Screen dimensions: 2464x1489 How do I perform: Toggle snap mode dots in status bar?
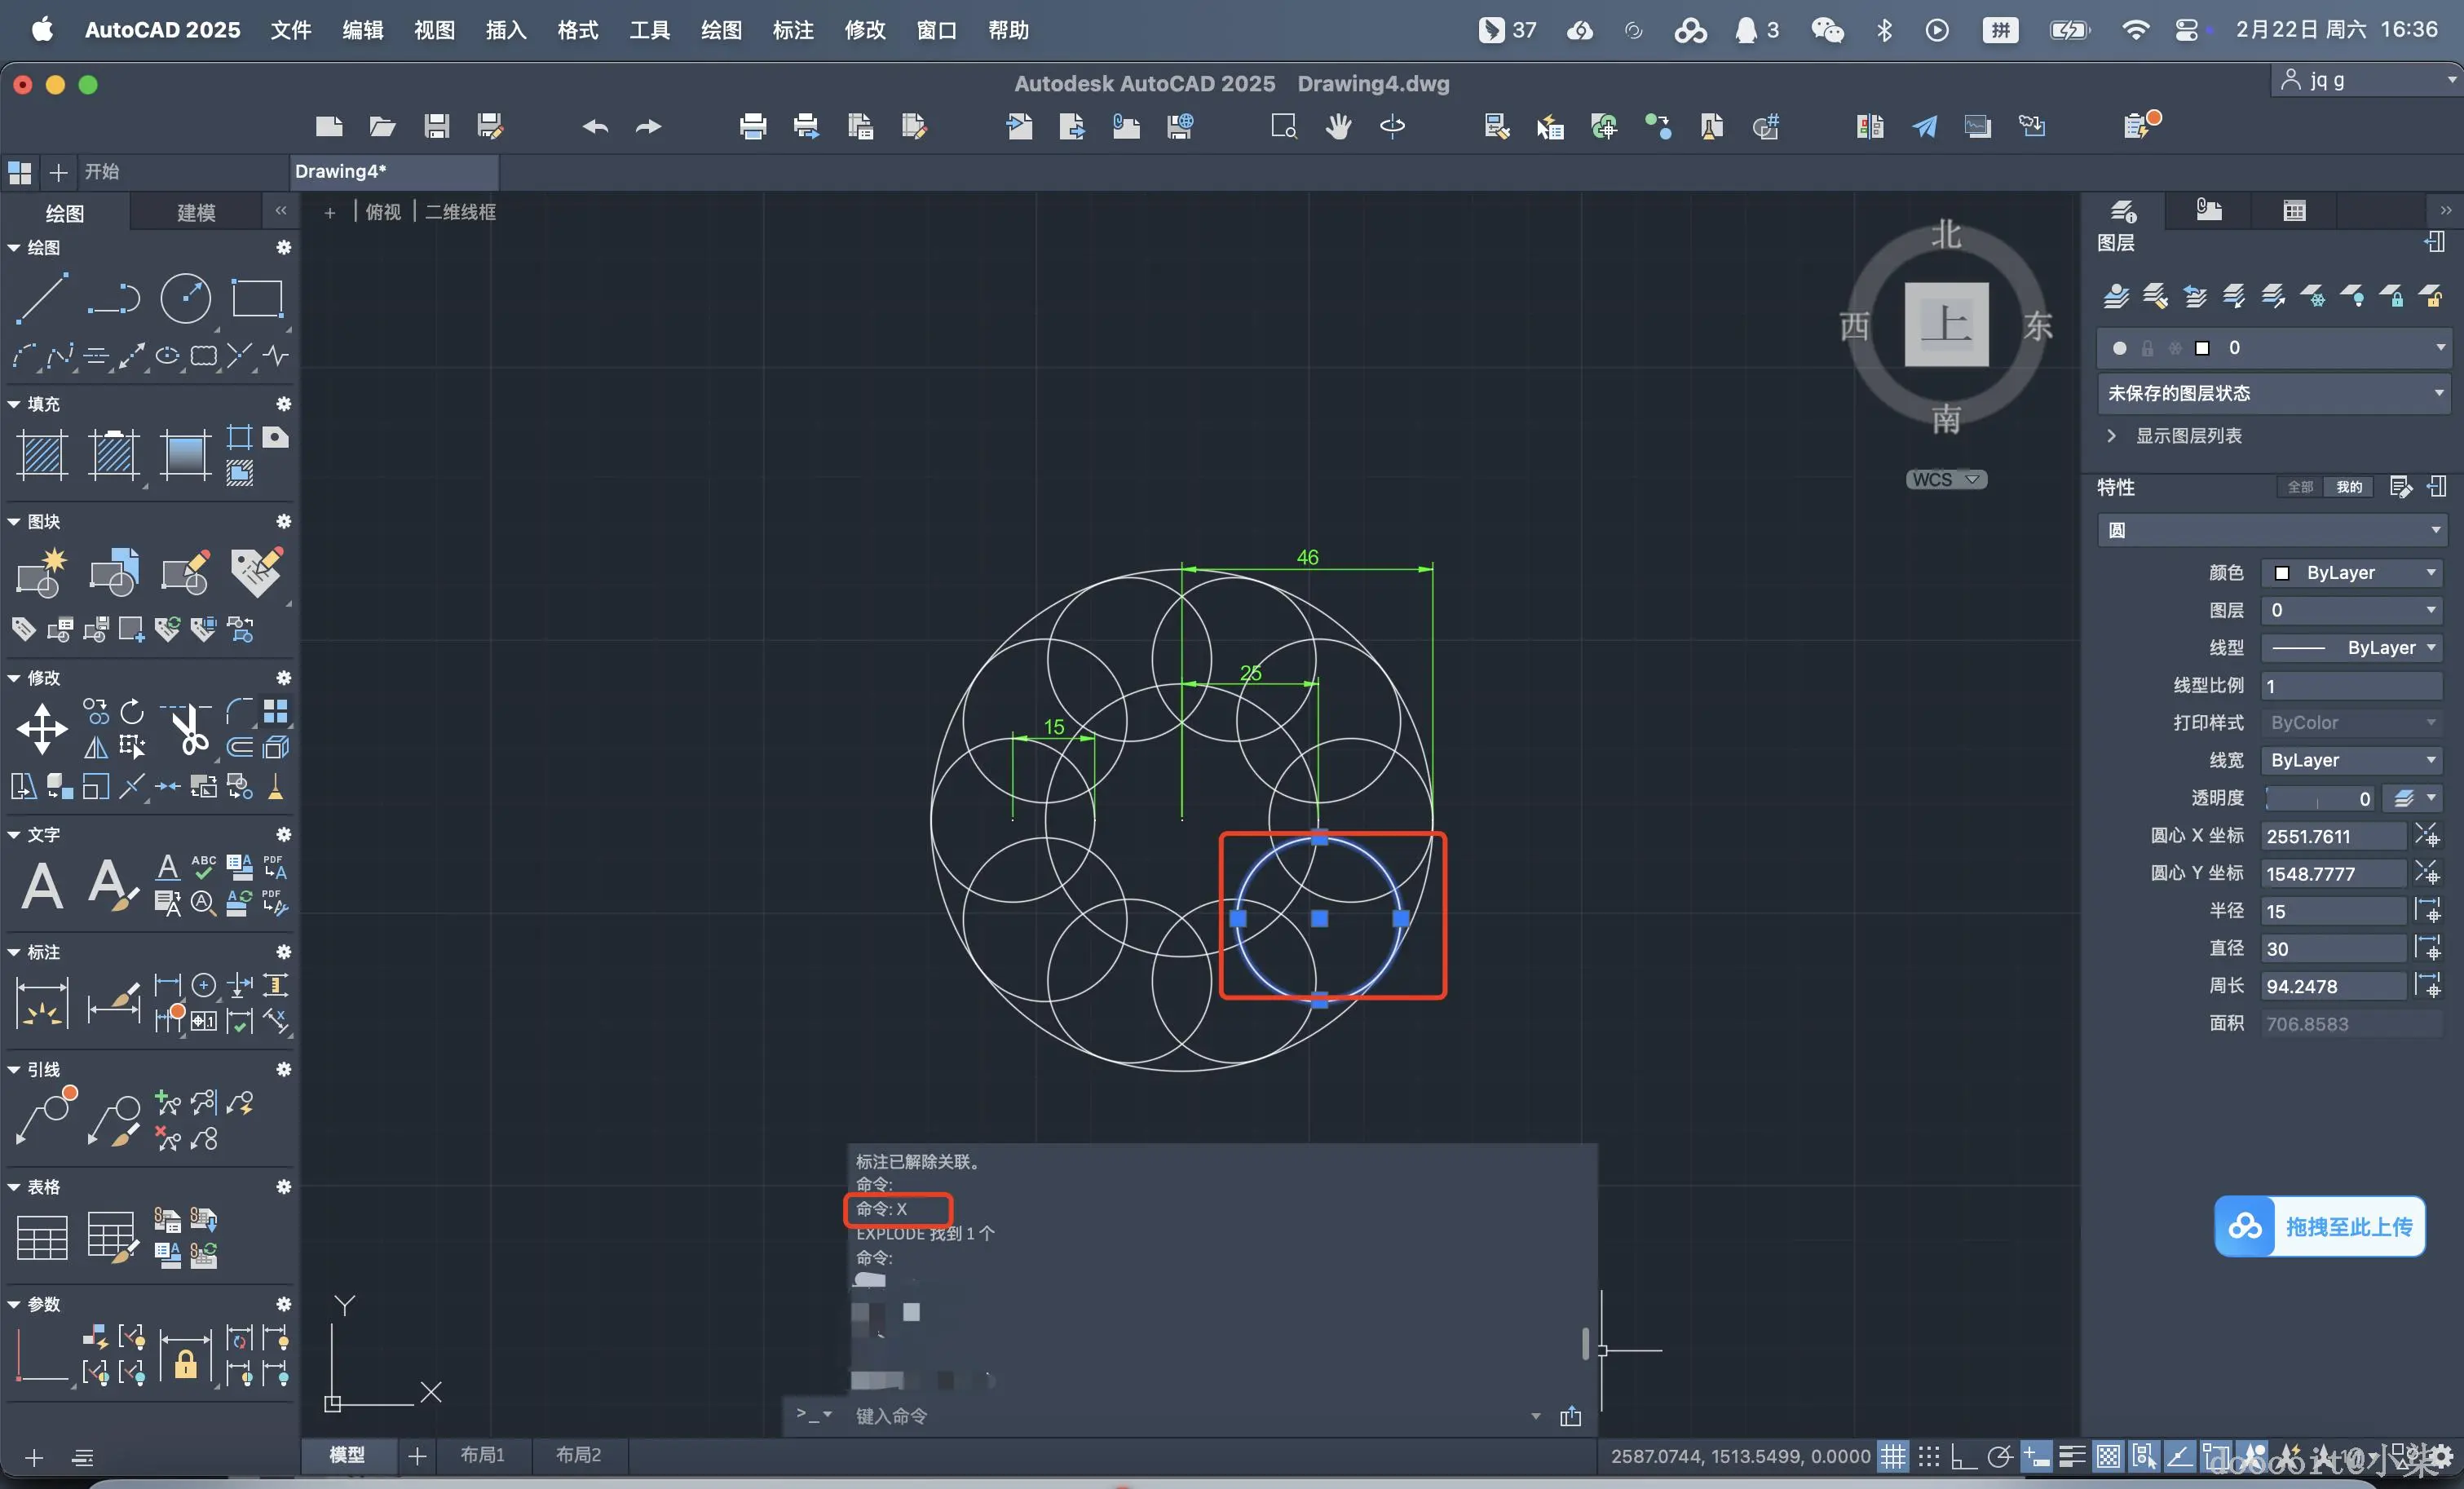1928,1456
